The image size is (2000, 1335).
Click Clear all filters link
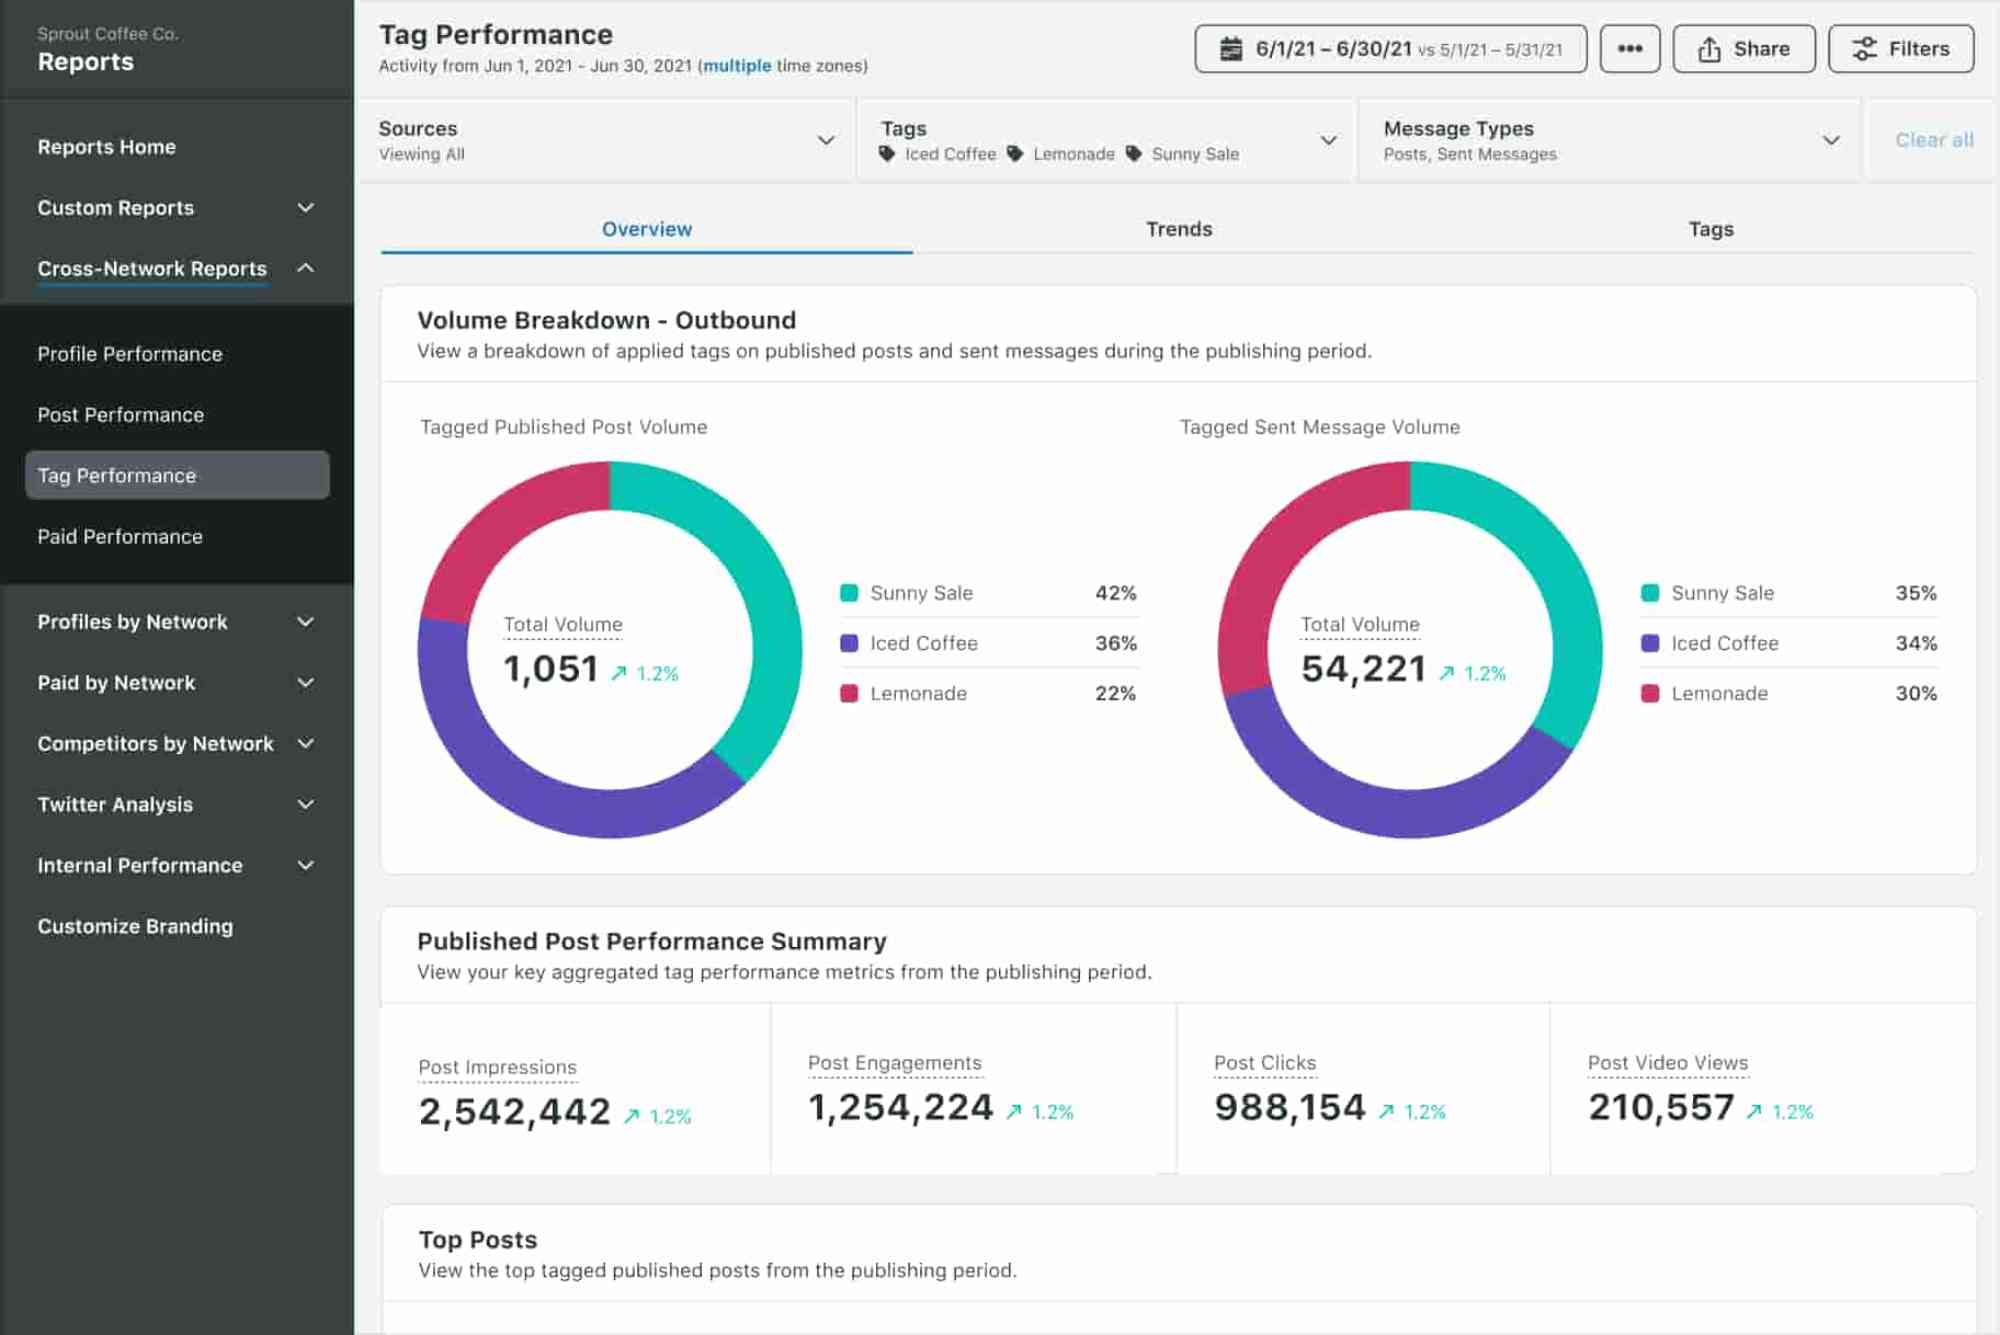tap(1933, 140)
